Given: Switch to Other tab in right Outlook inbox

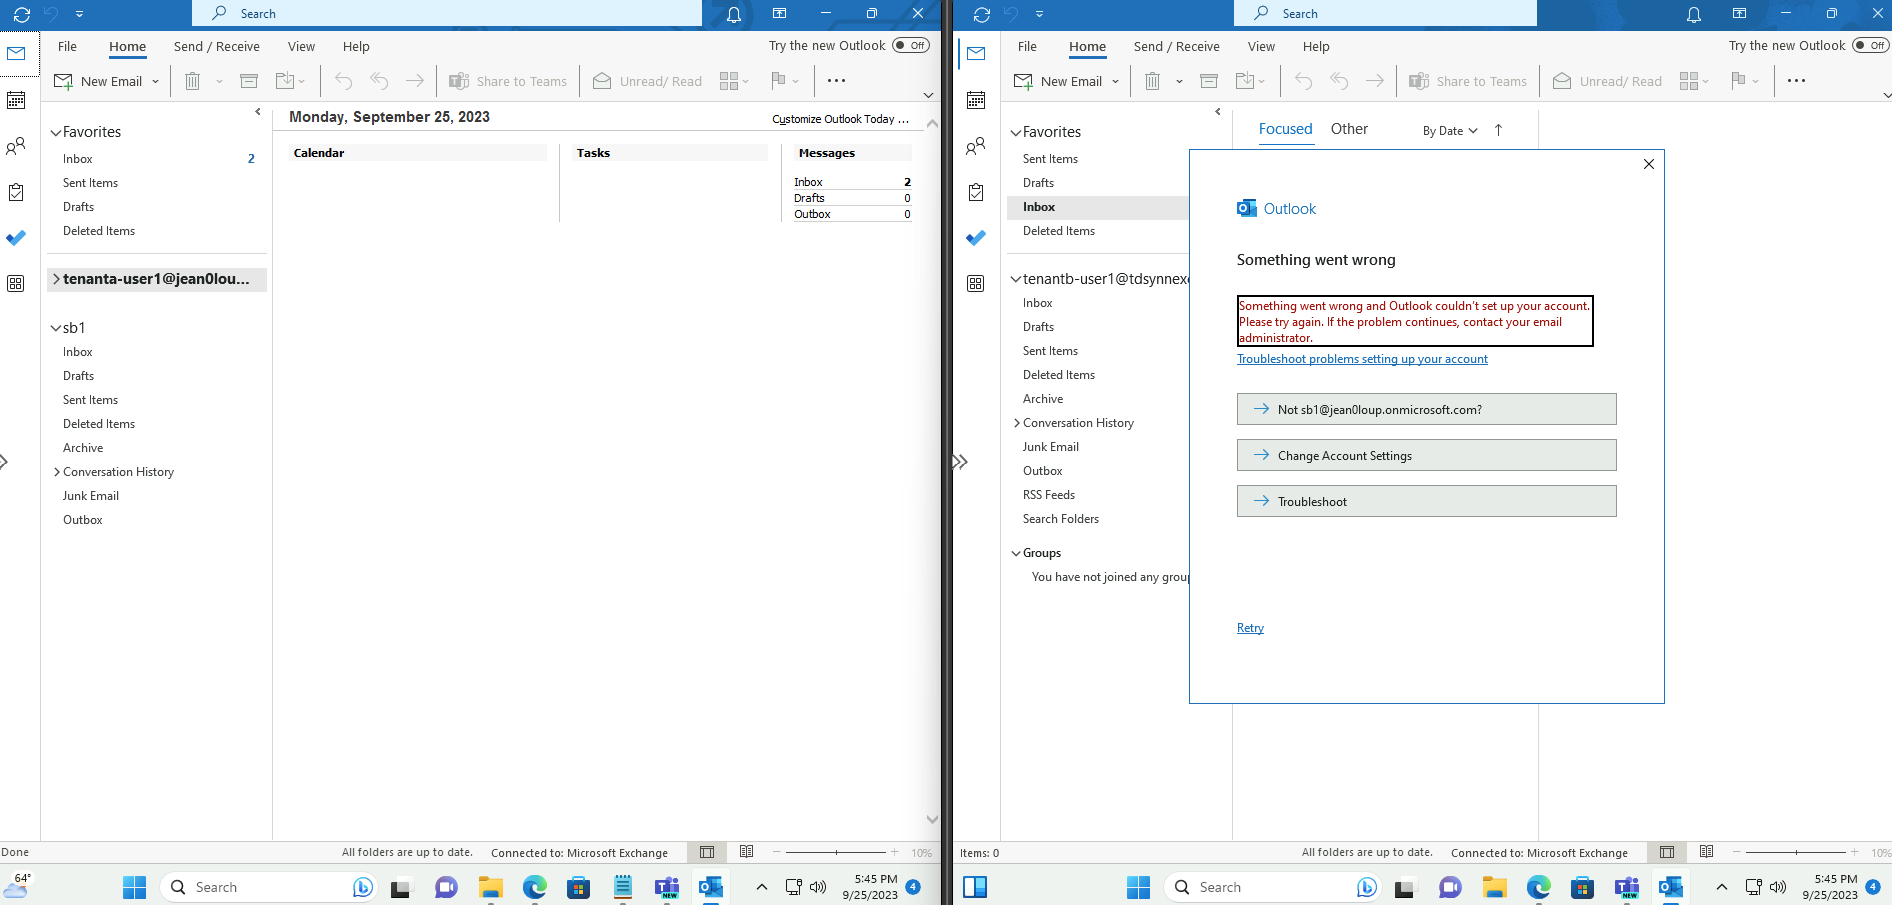Looking at the screenshot, I should 1349,129.
